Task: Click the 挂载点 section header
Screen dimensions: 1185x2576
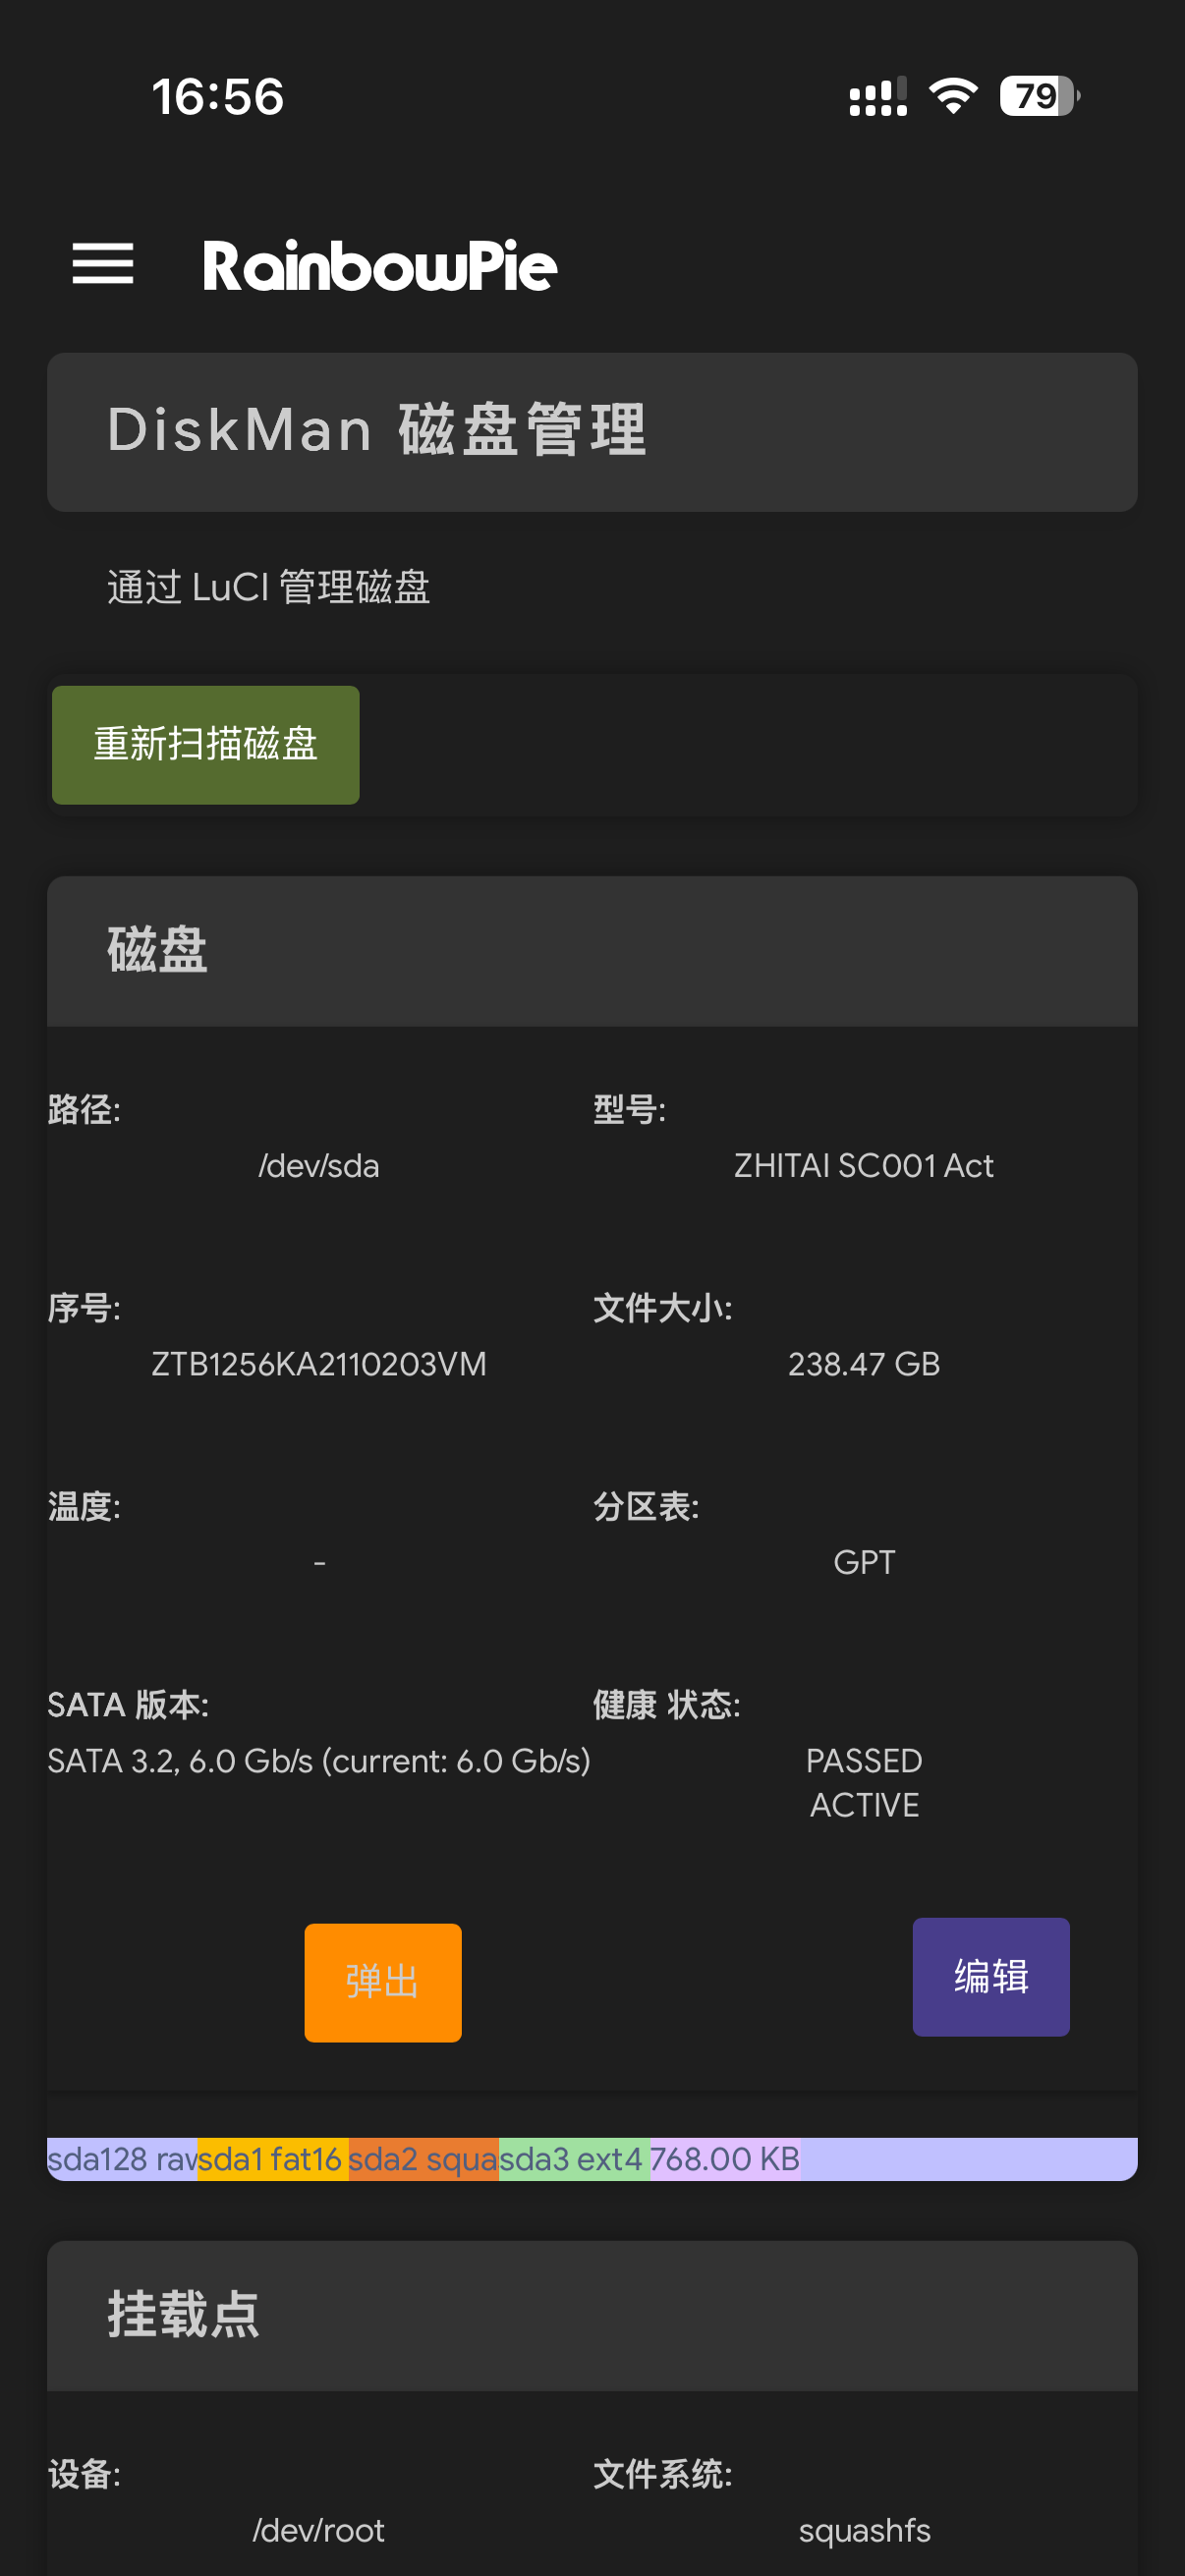Action: 183,2314
